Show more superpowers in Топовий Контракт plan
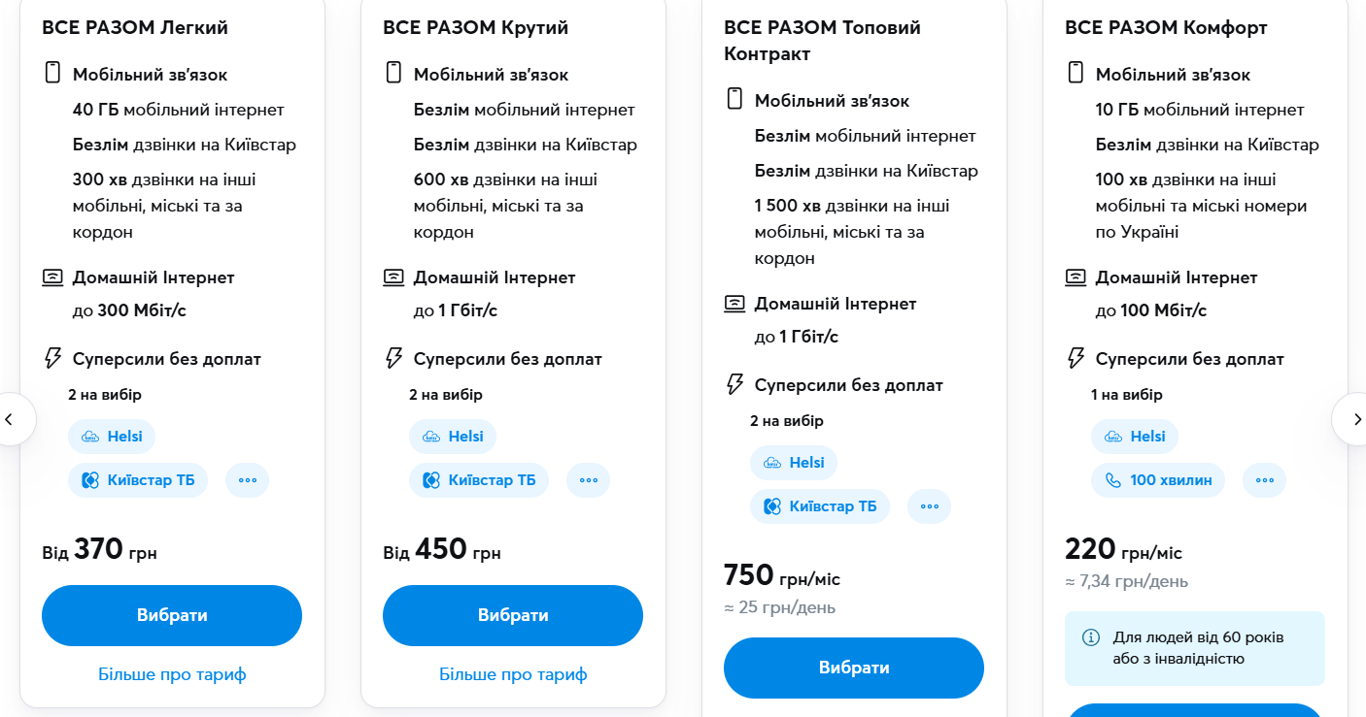This screenshot has height=717, width=1366. 929,506
